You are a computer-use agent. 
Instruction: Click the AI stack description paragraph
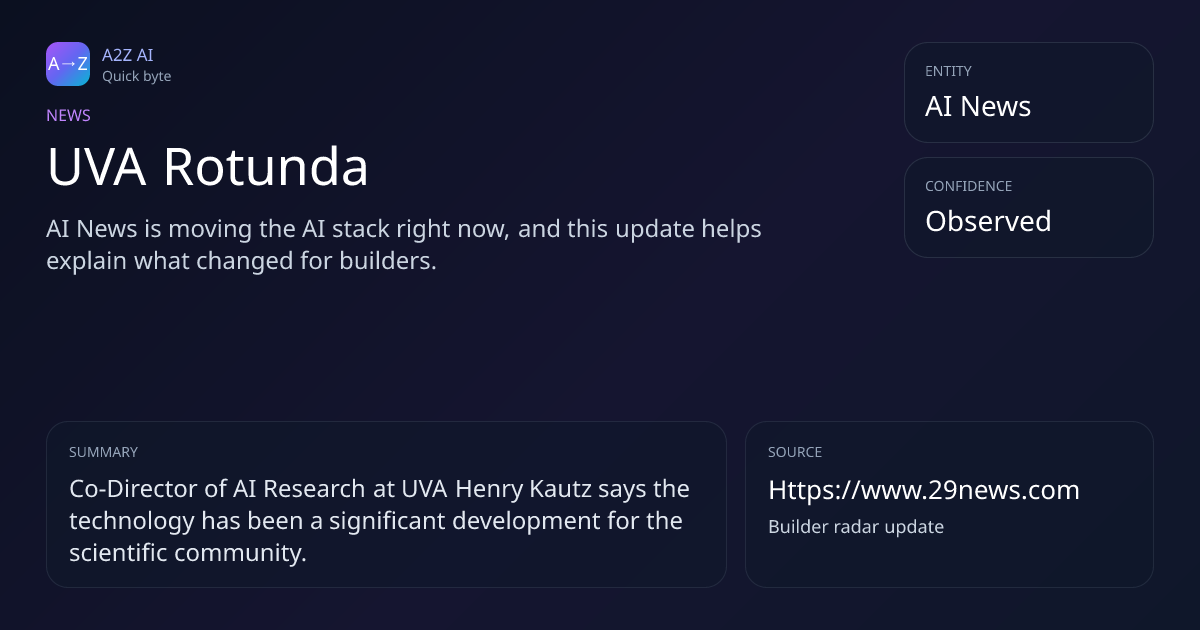[x=404, y=245]
